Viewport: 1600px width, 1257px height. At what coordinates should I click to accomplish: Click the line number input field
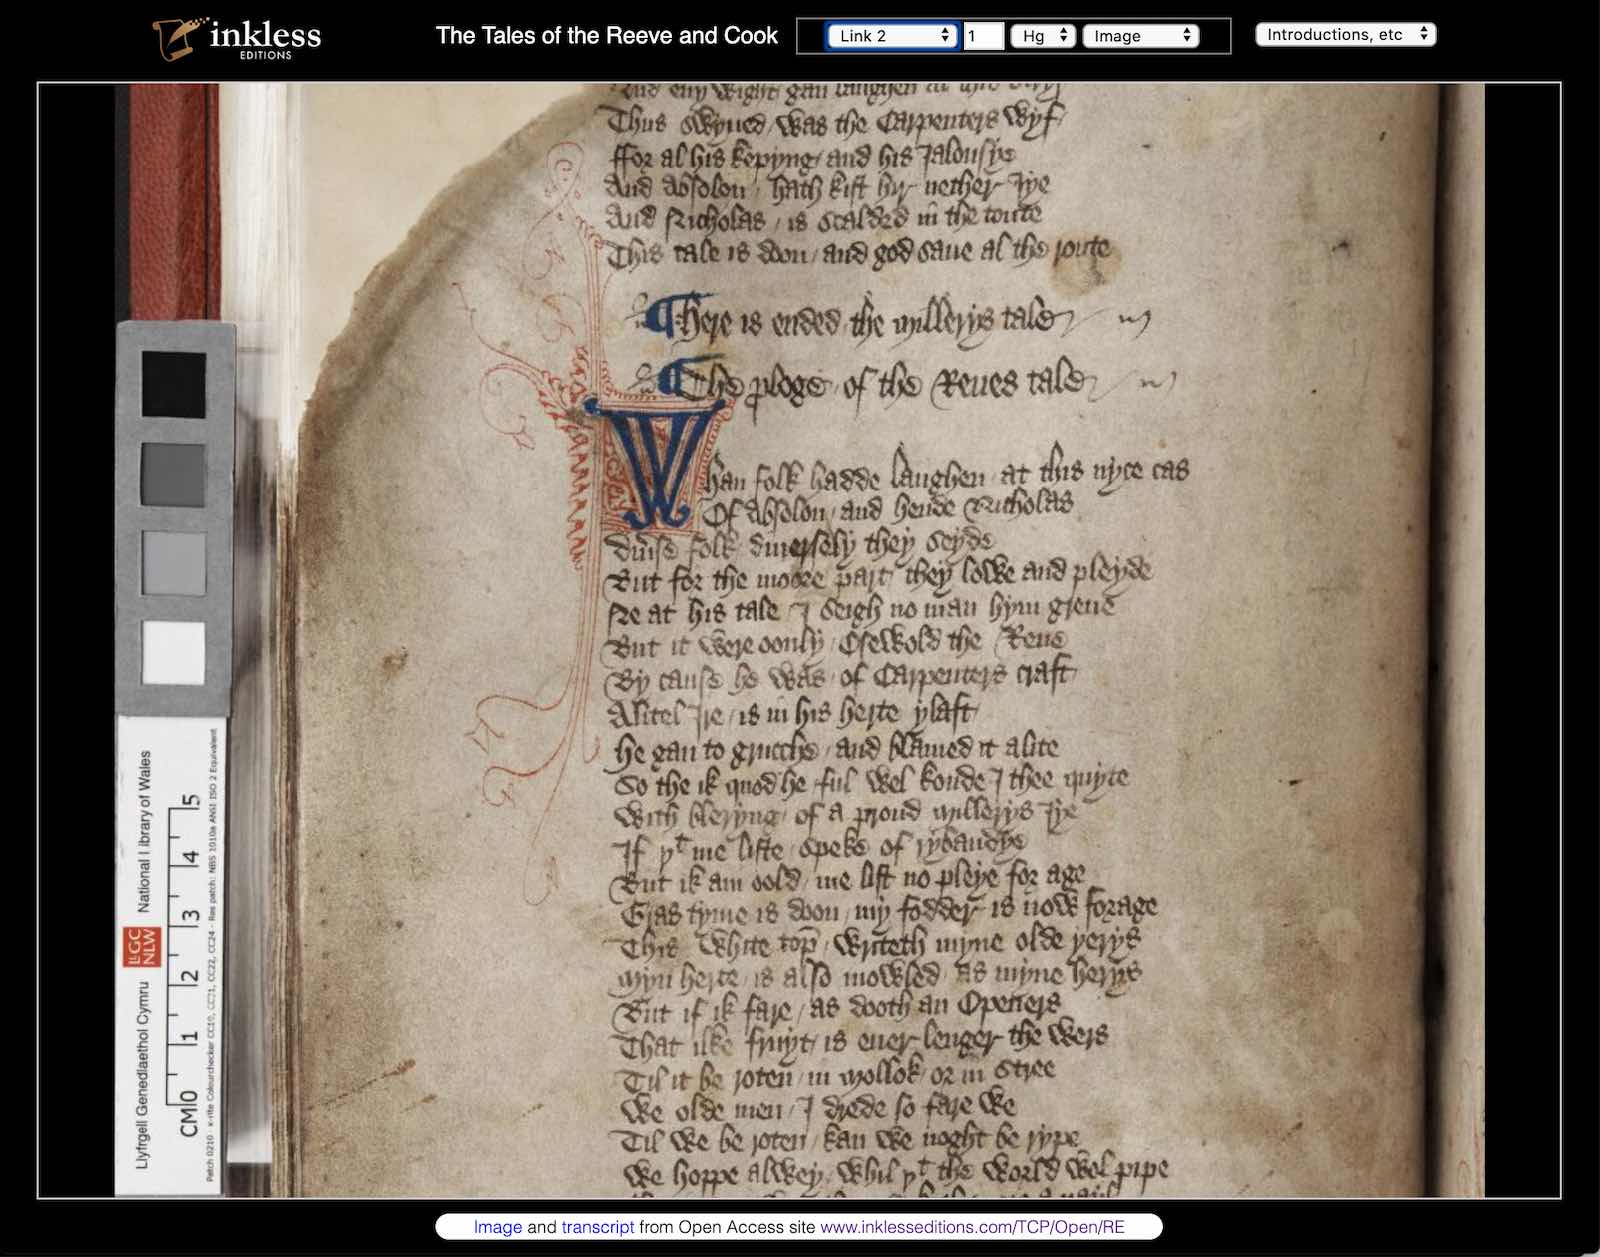984,36
